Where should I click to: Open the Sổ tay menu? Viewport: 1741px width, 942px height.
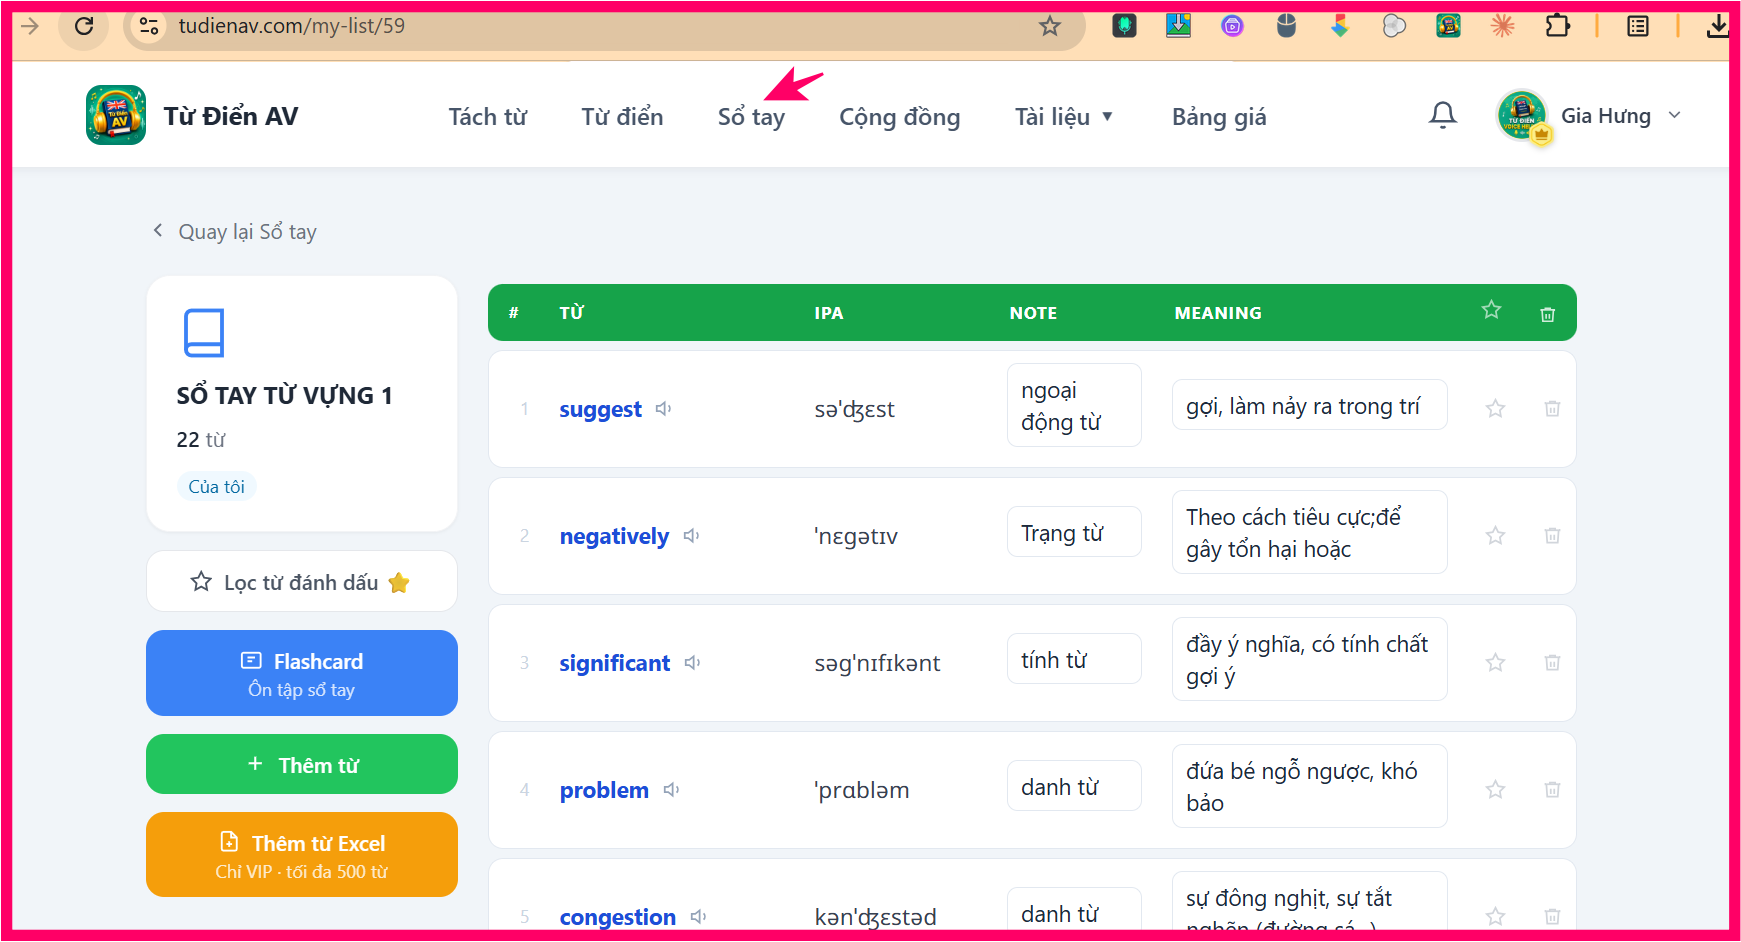point(751,117)
